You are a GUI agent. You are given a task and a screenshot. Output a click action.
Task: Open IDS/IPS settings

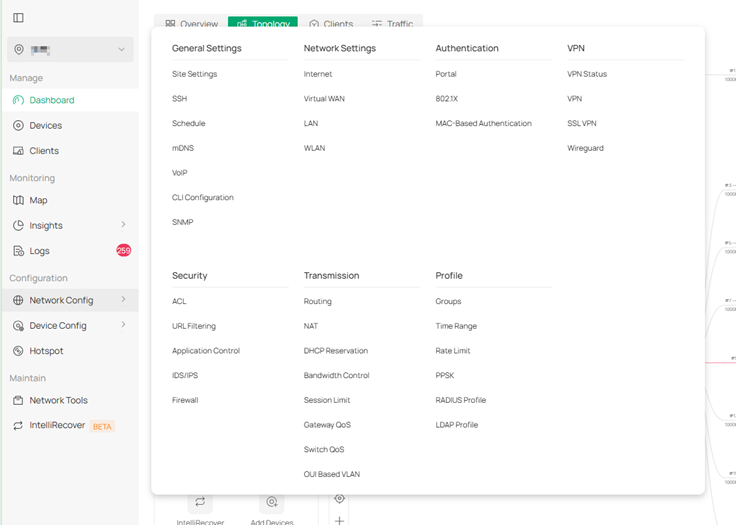pos(185,375)
